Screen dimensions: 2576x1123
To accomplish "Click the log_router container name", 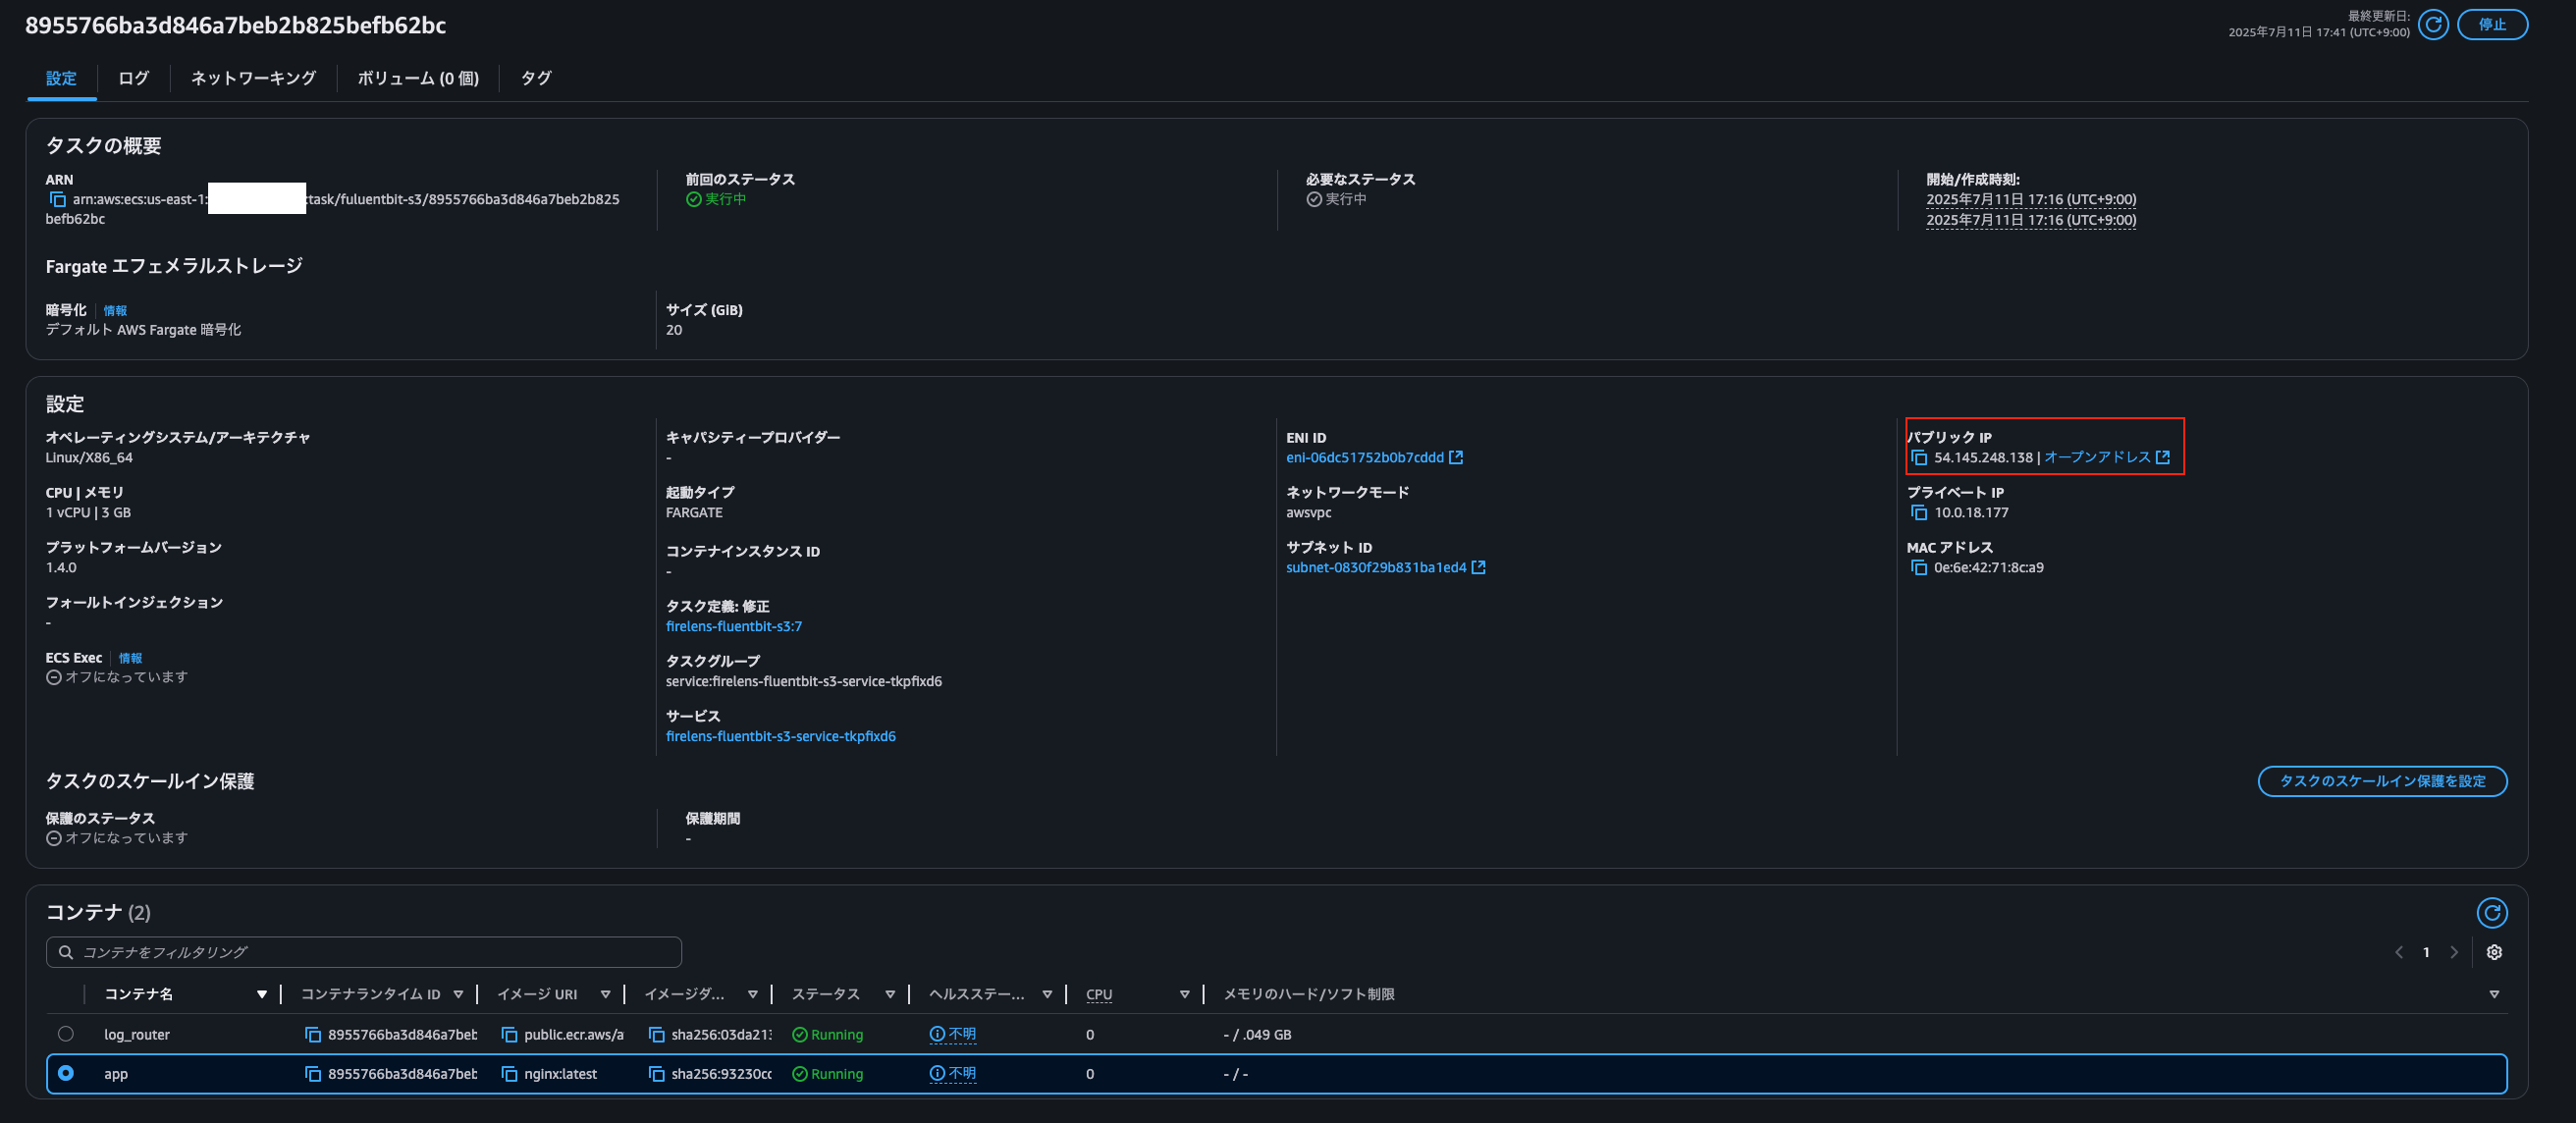I will (137, 1034).
